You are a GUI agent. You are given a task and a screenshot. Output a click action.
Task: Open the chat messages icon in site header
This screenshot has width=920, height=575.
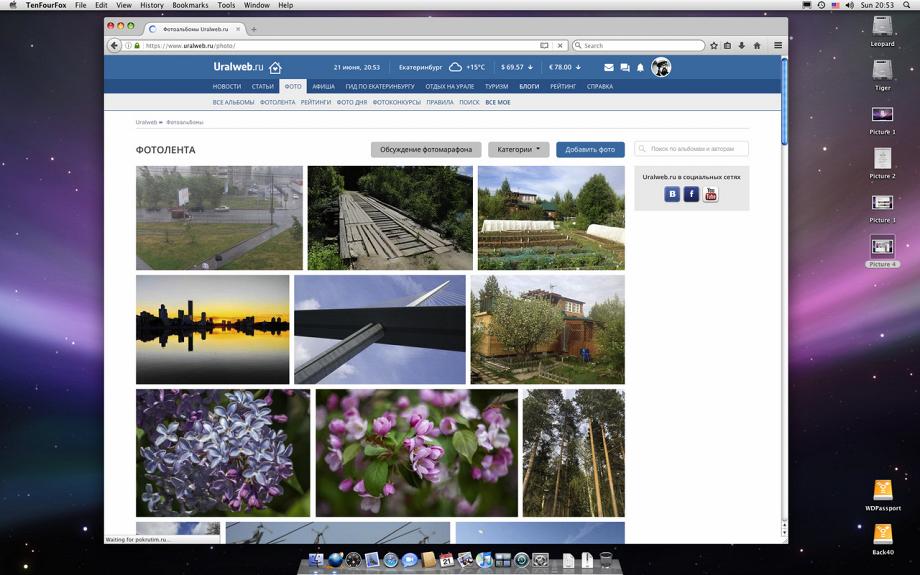pos(625,67)
